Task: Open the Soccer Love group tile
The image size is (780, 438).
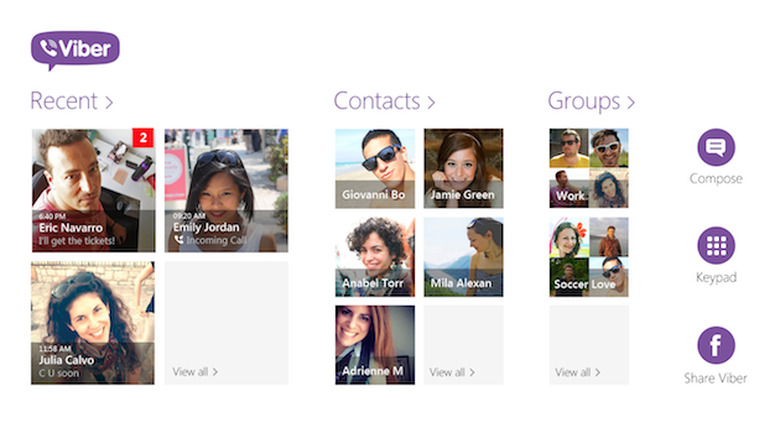Action: (x=589, y=257)
